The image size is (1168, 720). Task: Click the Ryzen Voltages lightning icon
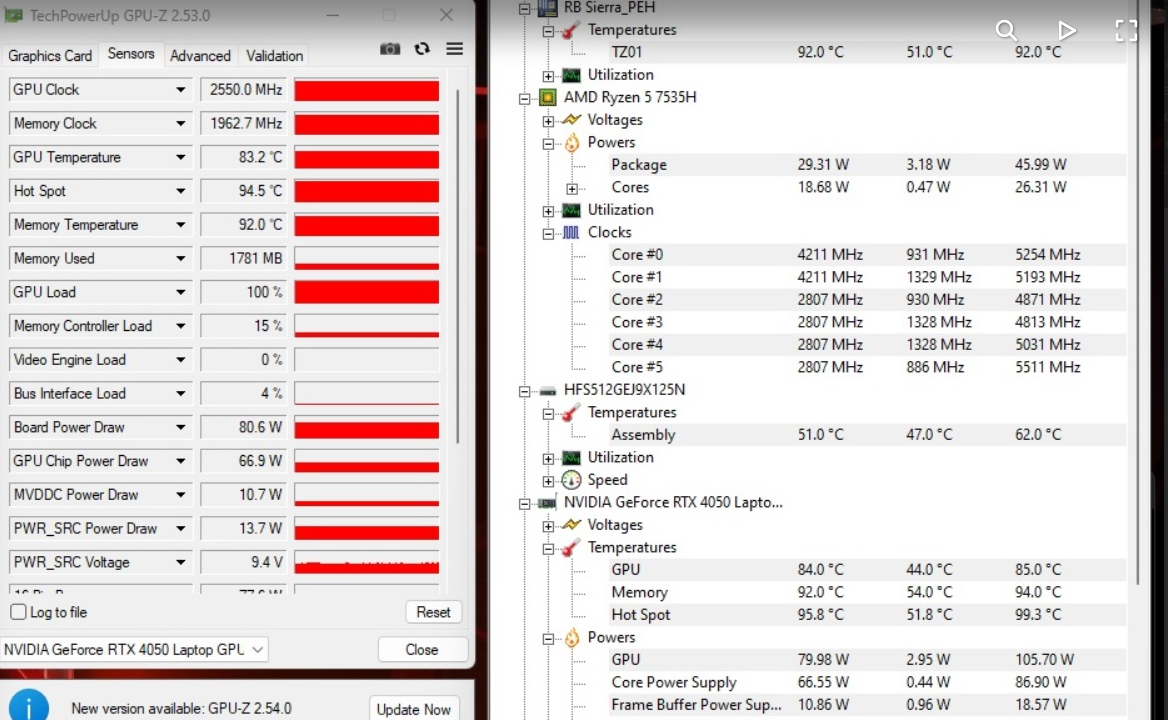pos(571,120)
